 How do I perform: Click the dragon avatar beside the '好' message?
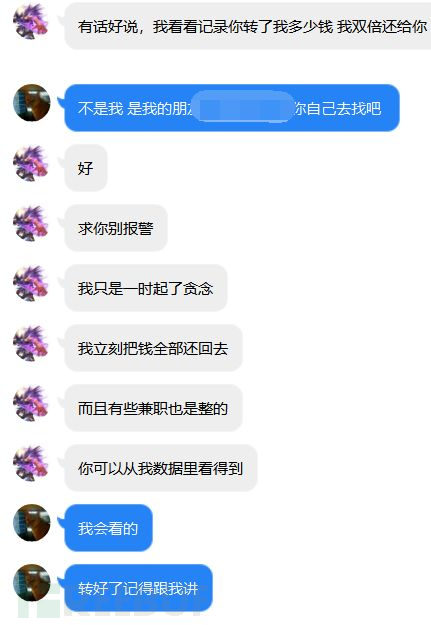(31, 163)
